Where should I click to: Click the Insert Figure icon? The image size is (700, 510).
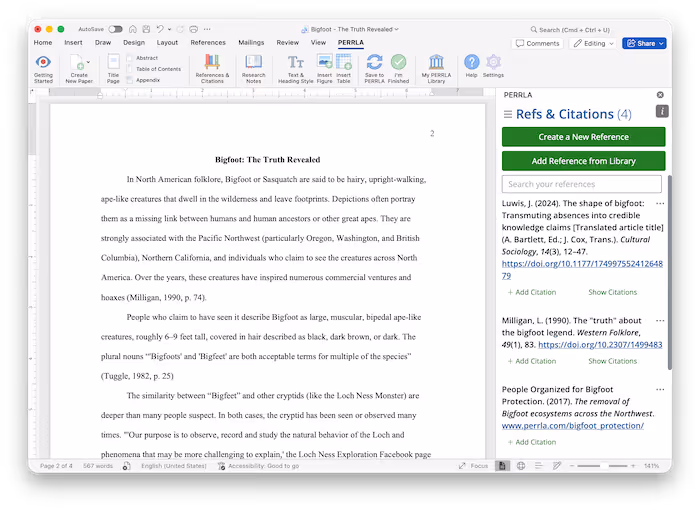click(325, 62)
